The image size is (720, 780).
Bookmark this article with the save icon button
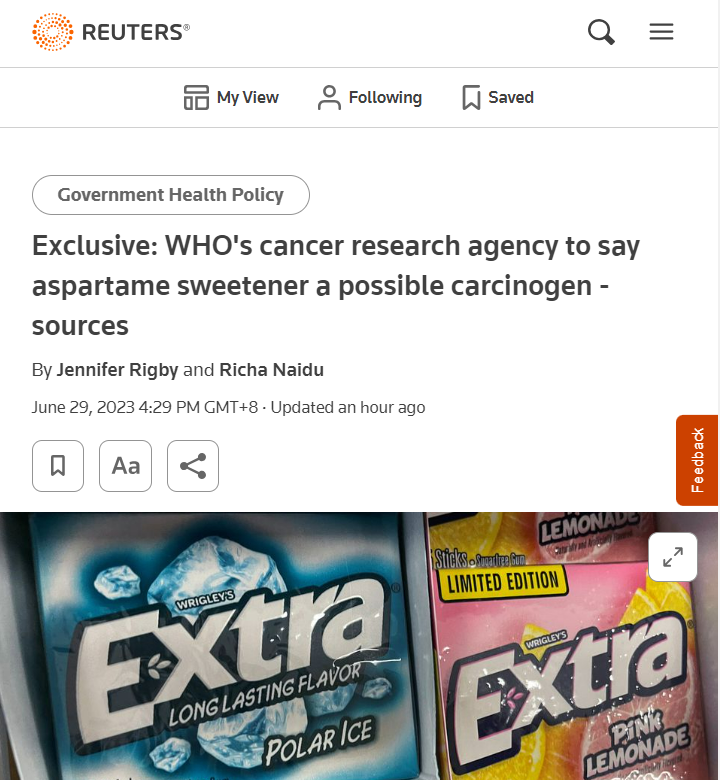[x=58, y=466]
